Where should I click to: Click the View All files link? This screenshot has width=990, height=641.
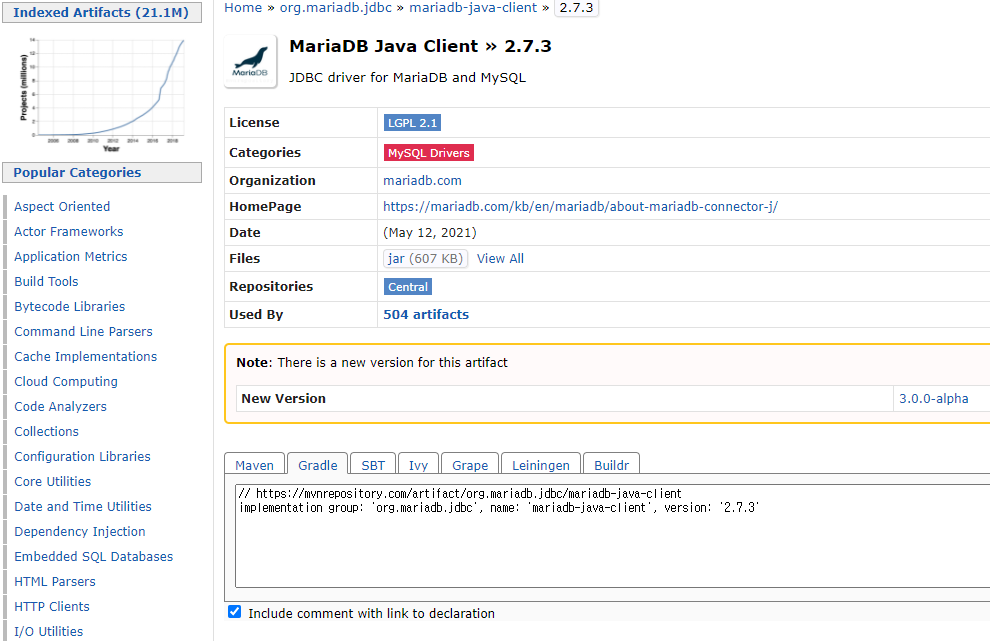point(500,258)
